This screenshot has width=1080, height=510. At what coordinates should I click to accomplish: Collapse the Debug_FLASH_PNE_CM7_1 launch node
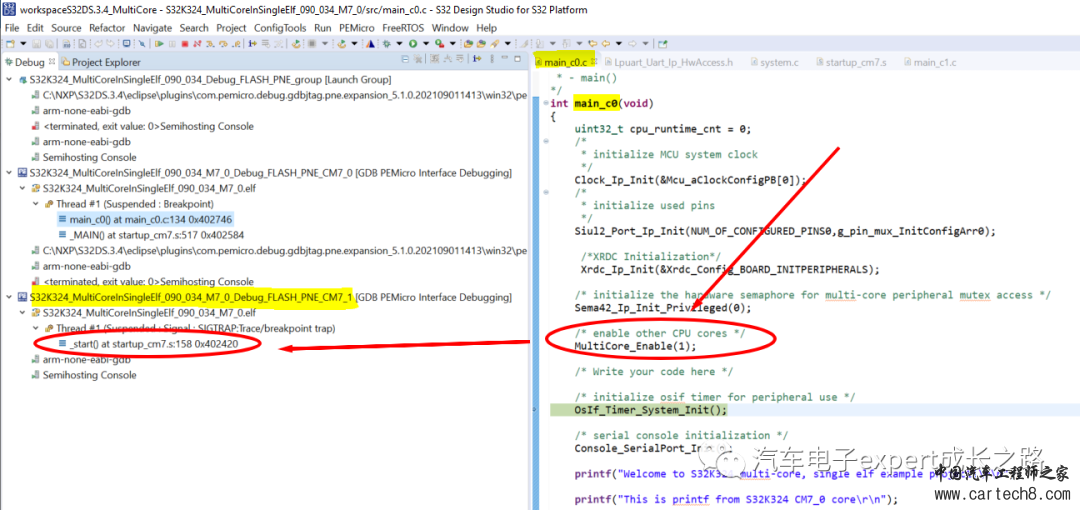pos(9,298)
